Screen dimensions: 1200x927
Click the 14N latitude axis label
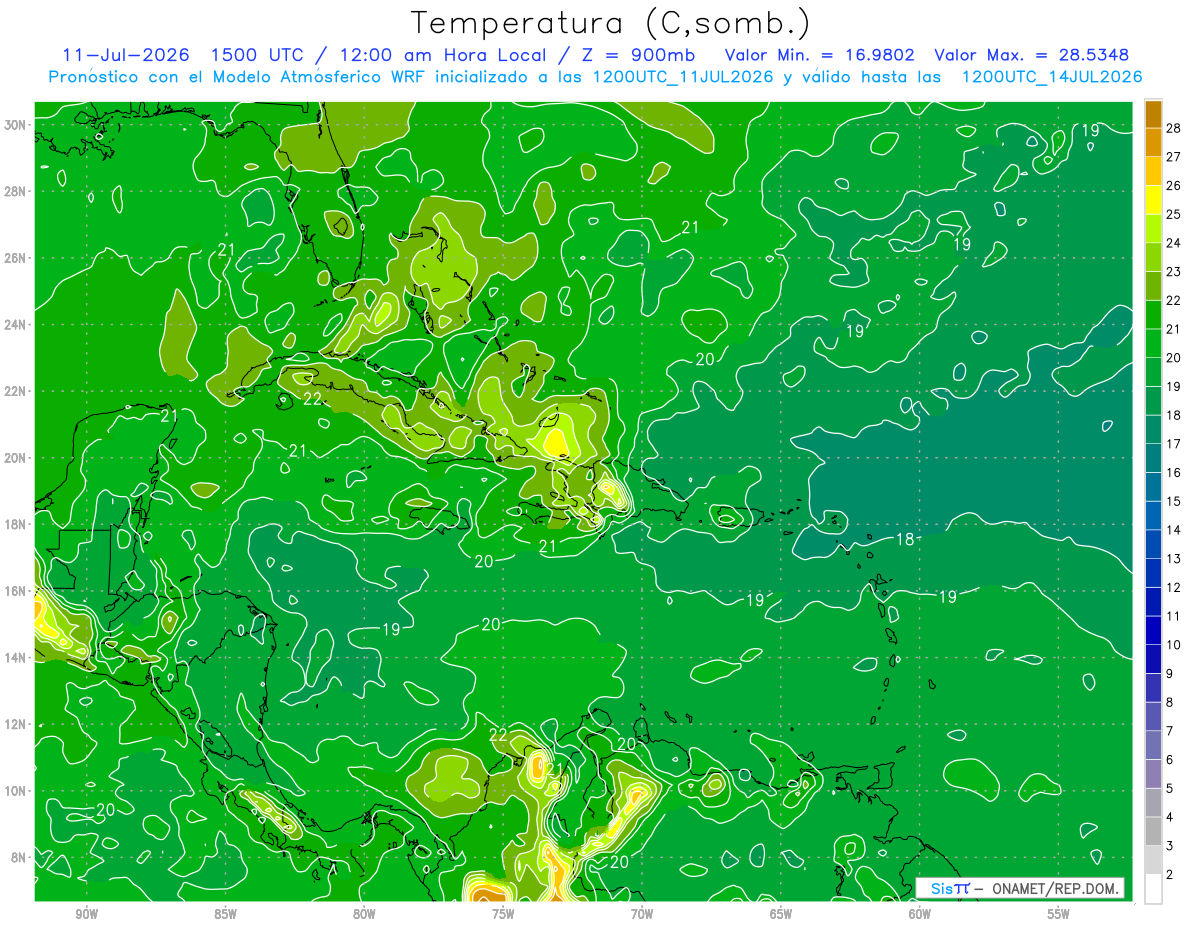click(x=16, y=658)
